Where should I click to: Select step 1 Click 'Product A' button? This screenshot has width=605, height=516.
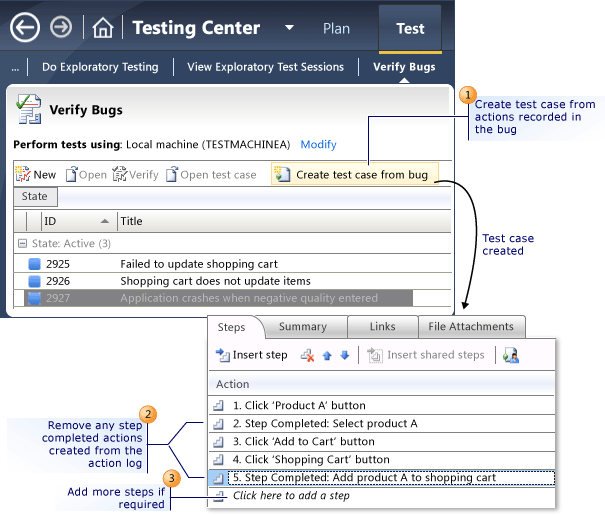pyautogui.click(x=382, y=405)
